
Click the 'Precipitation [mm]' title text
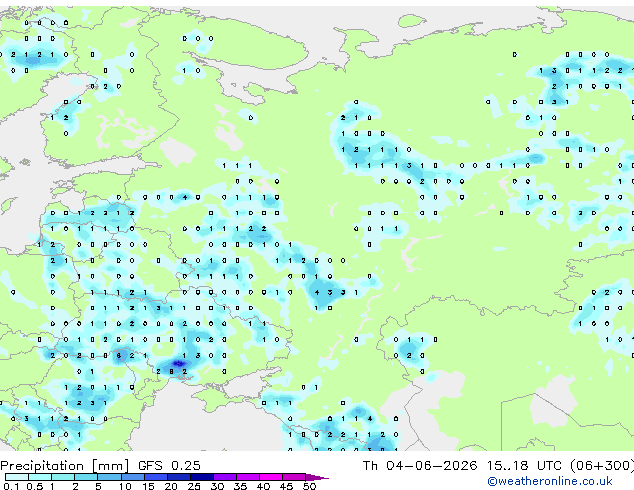(x=64, y=466)
